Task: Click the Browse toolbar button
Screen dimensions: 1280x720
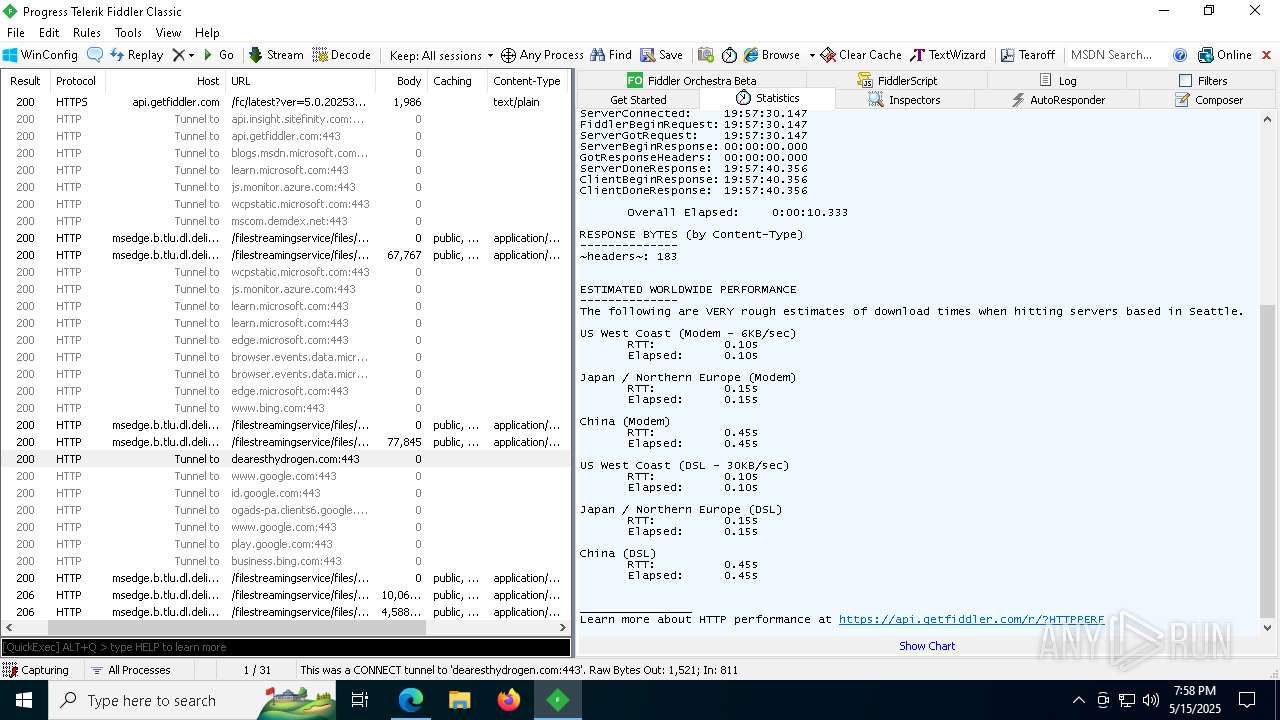Action: [x=772, y=55]
